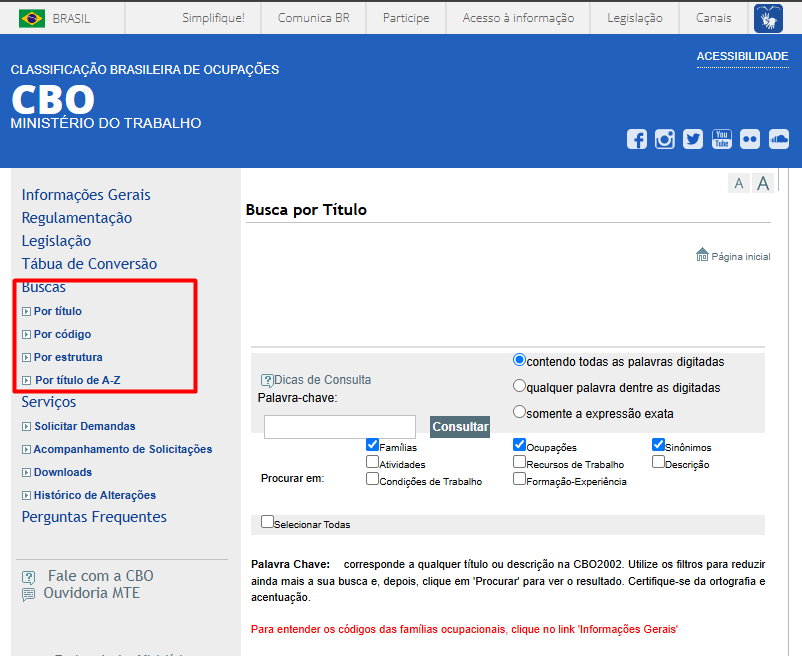Check the Recursos de Trabalho checkbox

[519, 462]
